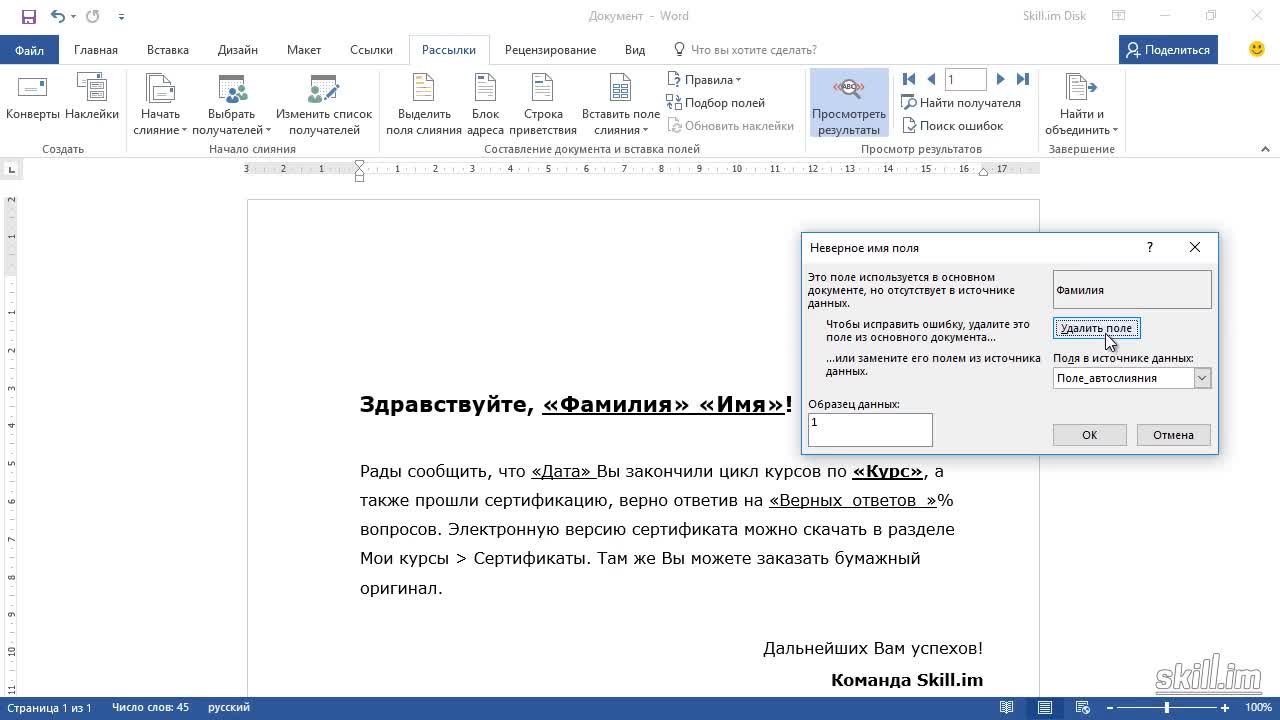Go to the previous record
The image size is (1280, 720).
pos(931,79)
